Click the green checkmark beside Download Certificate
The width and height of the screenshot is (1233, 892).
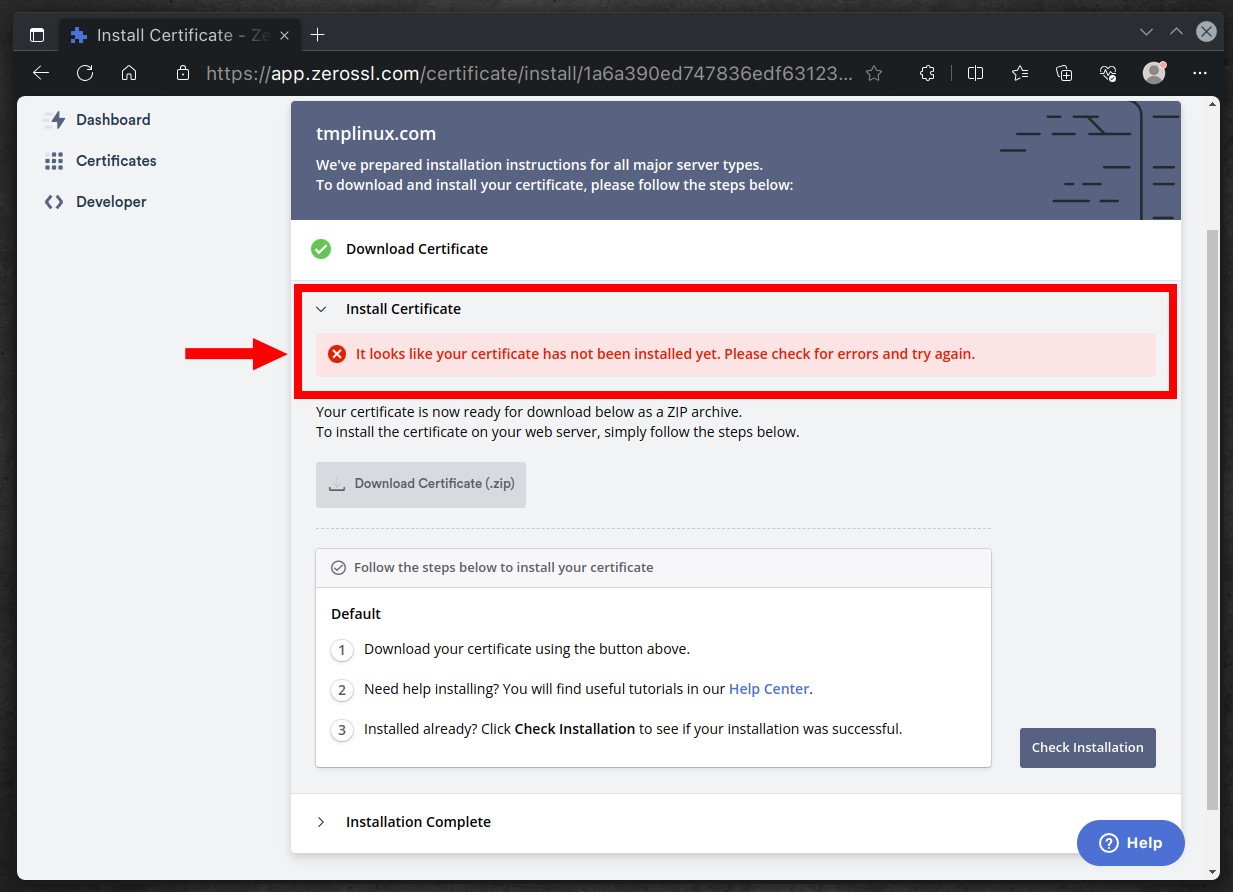[321, 249]
